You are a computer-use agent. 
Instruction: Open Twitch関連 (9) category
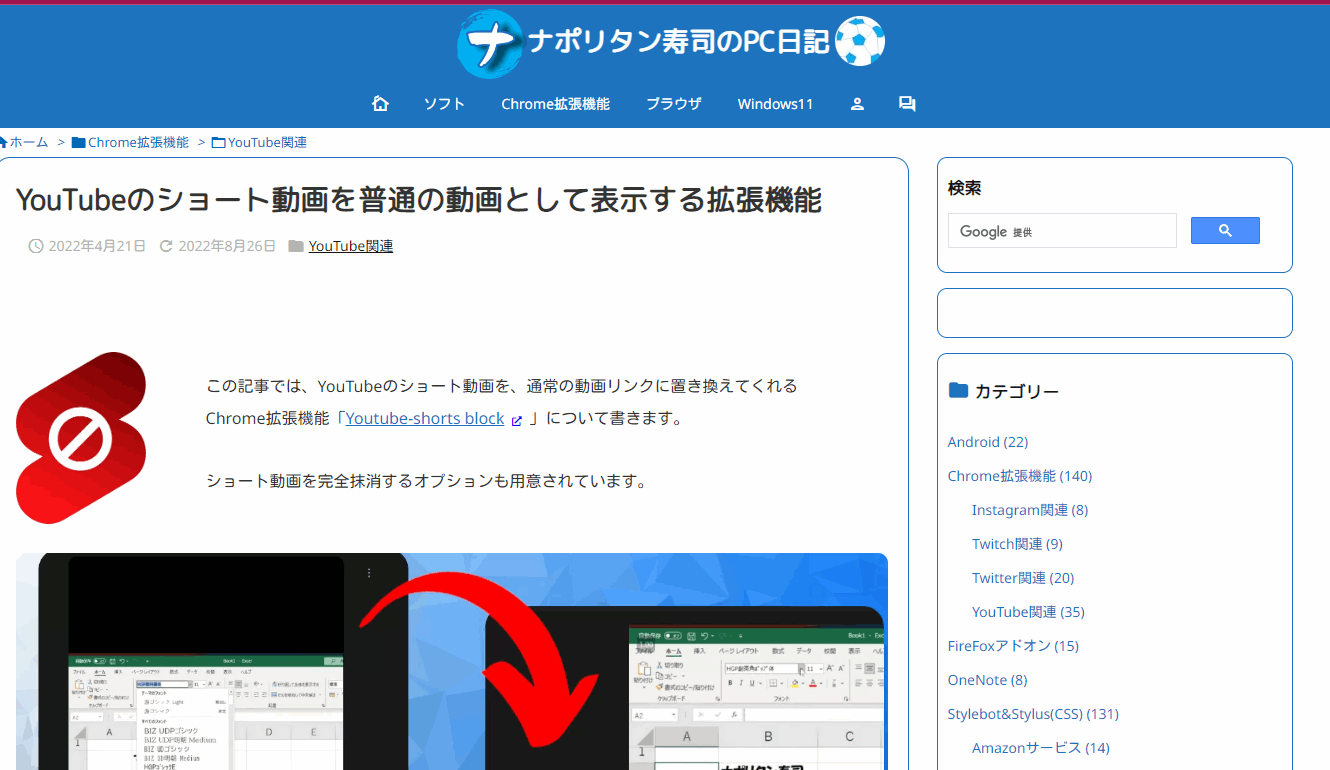click(1017, 544)
